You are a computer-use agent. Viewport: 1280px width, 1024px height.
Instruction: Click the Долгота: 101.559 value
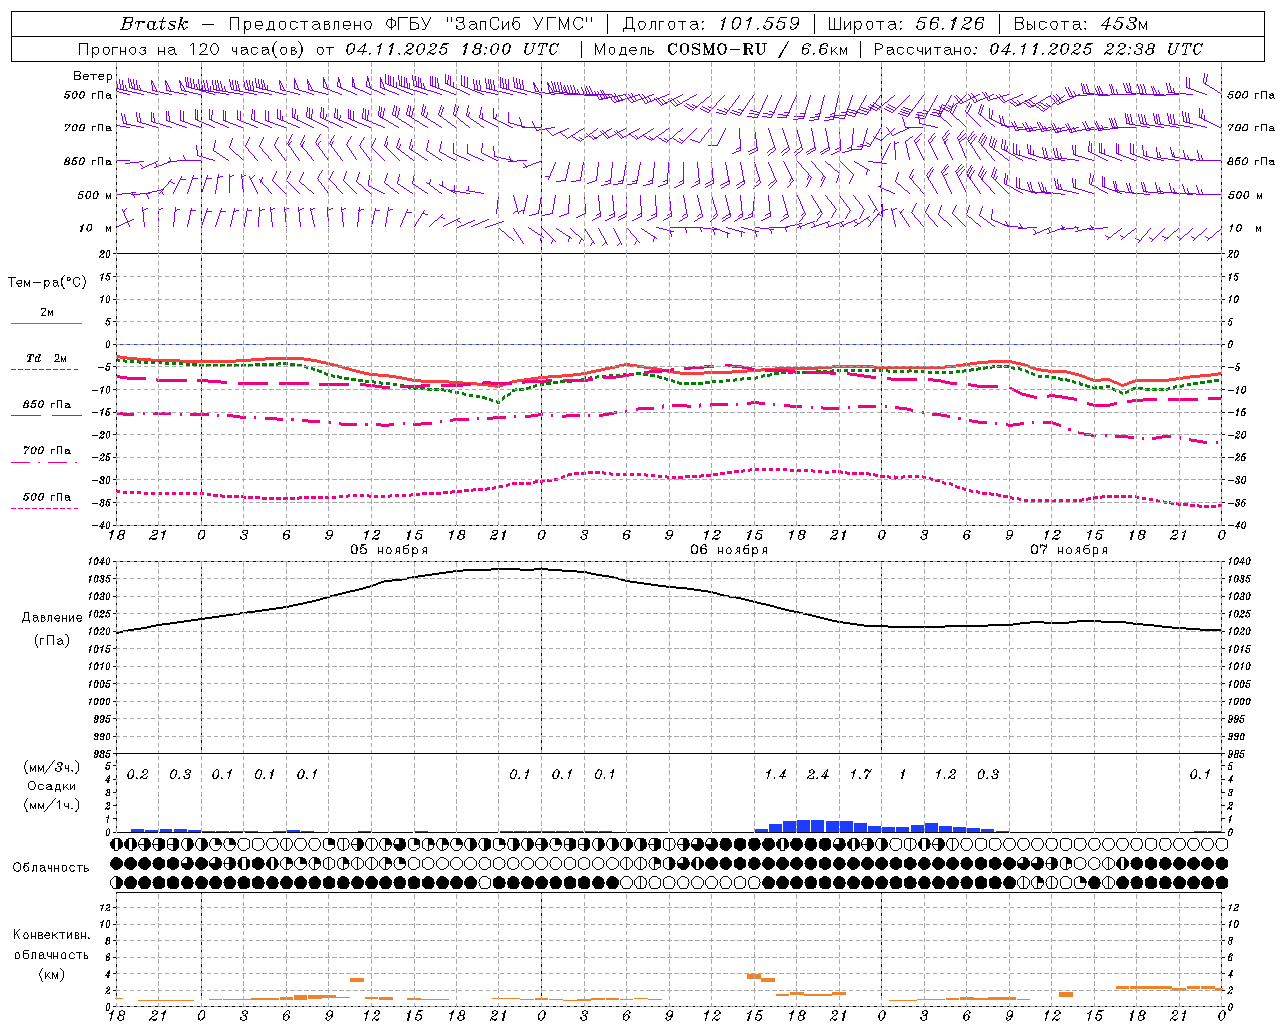coord(711,24)
